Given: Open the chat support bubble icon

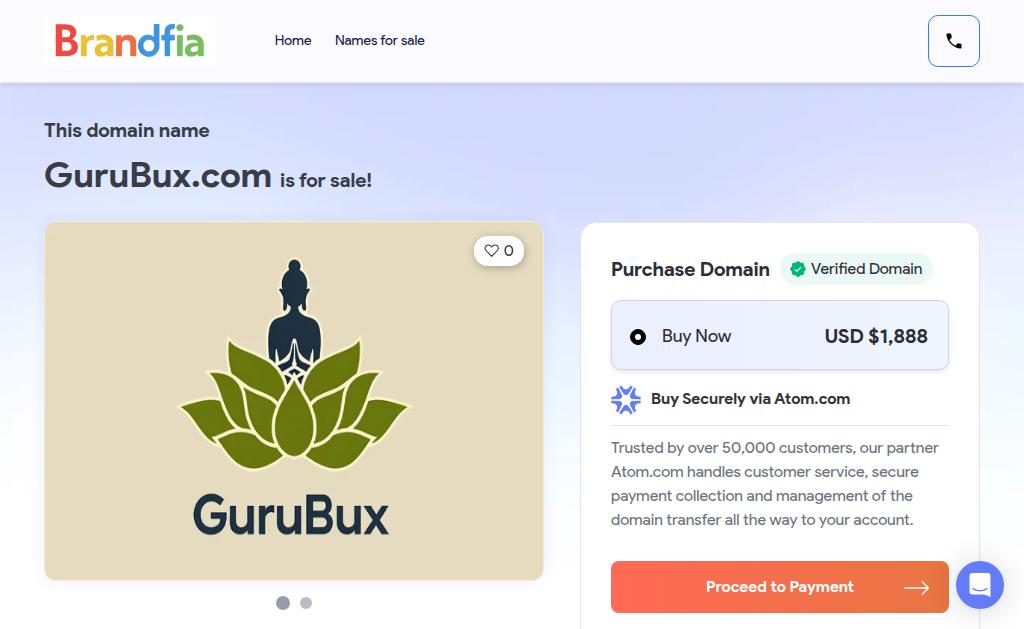Looking at the screenshot, I should pos(980,585).
